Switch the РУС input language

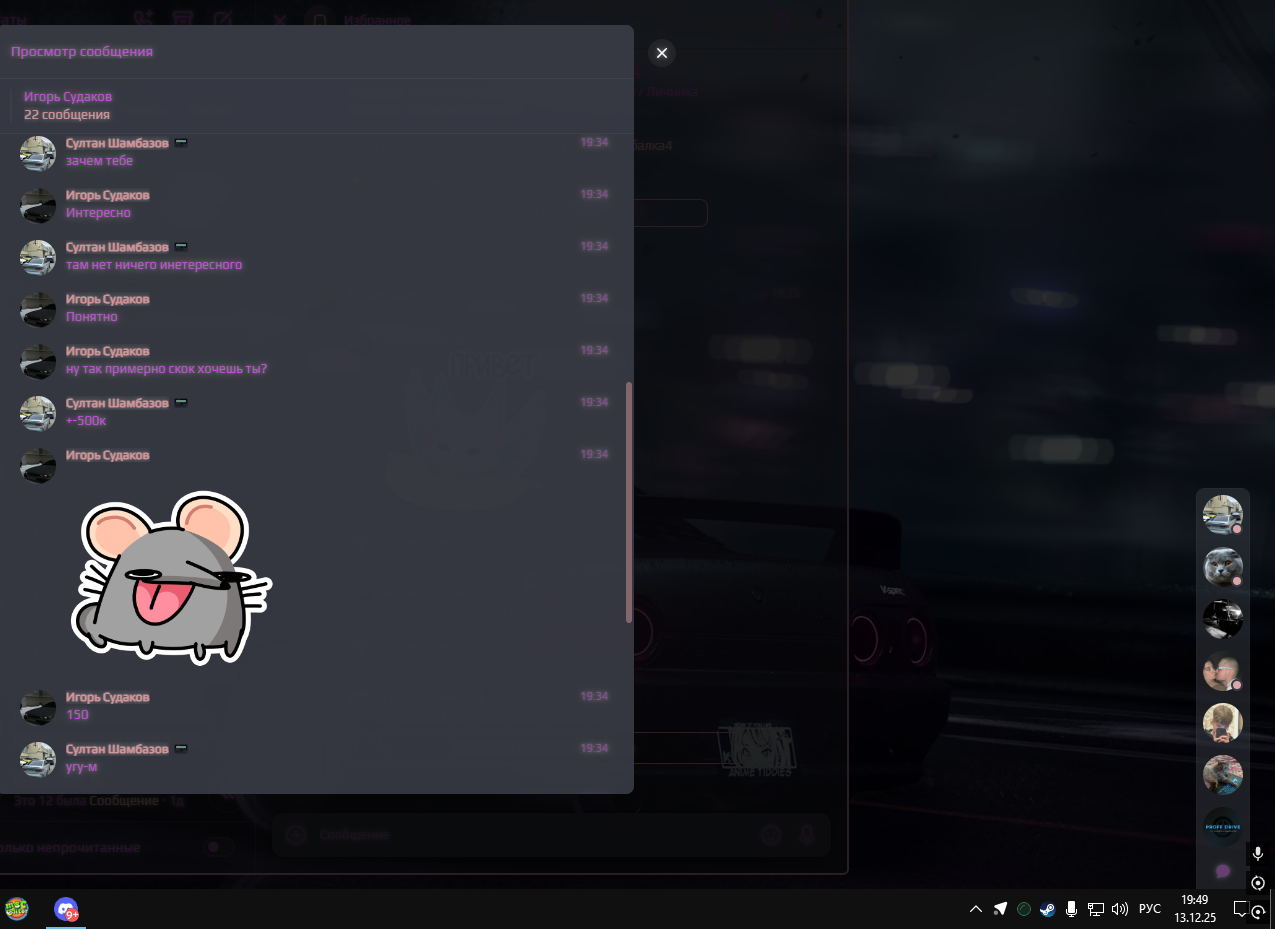click(x=1150, y=909)
